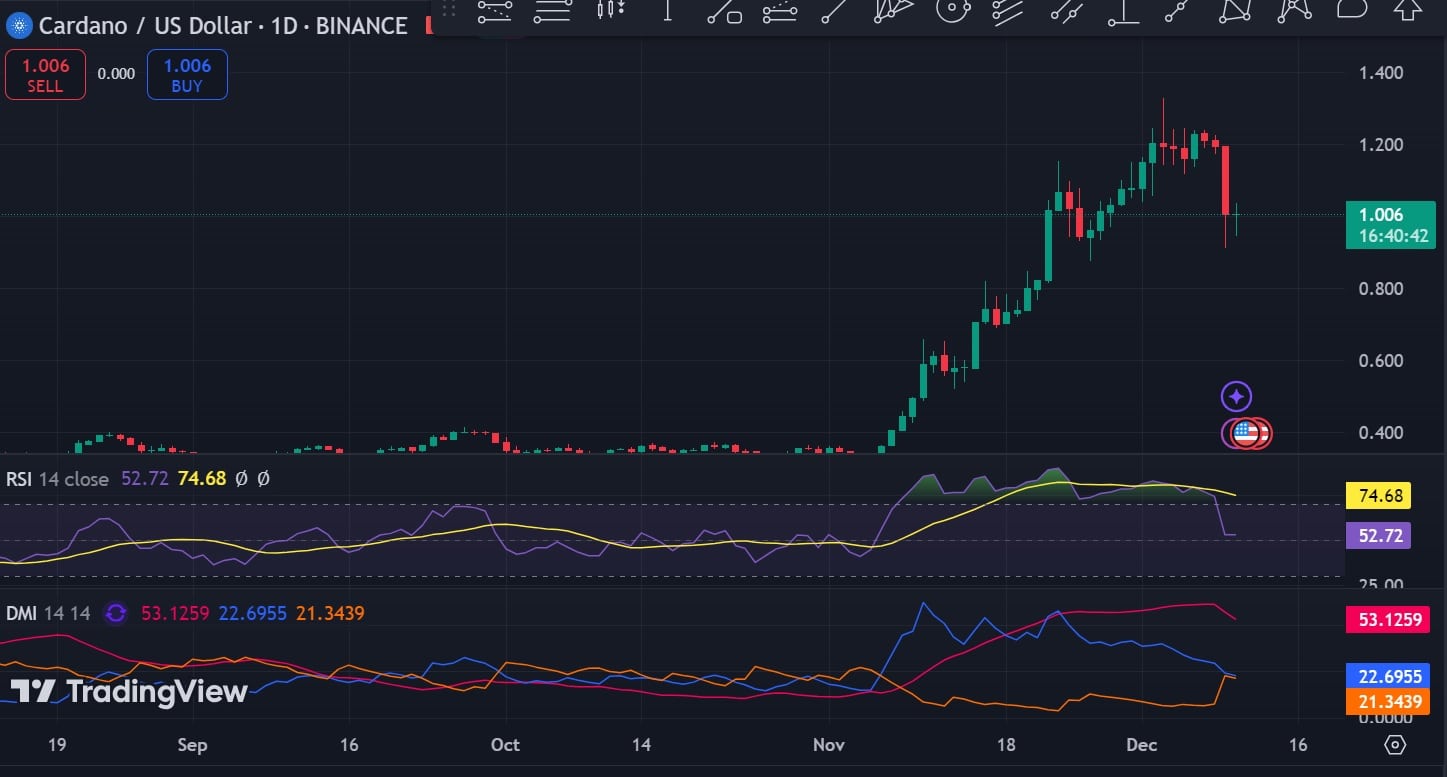
Task: Select the horizontal lines drawing tool
Action: [x=551, y=11]
